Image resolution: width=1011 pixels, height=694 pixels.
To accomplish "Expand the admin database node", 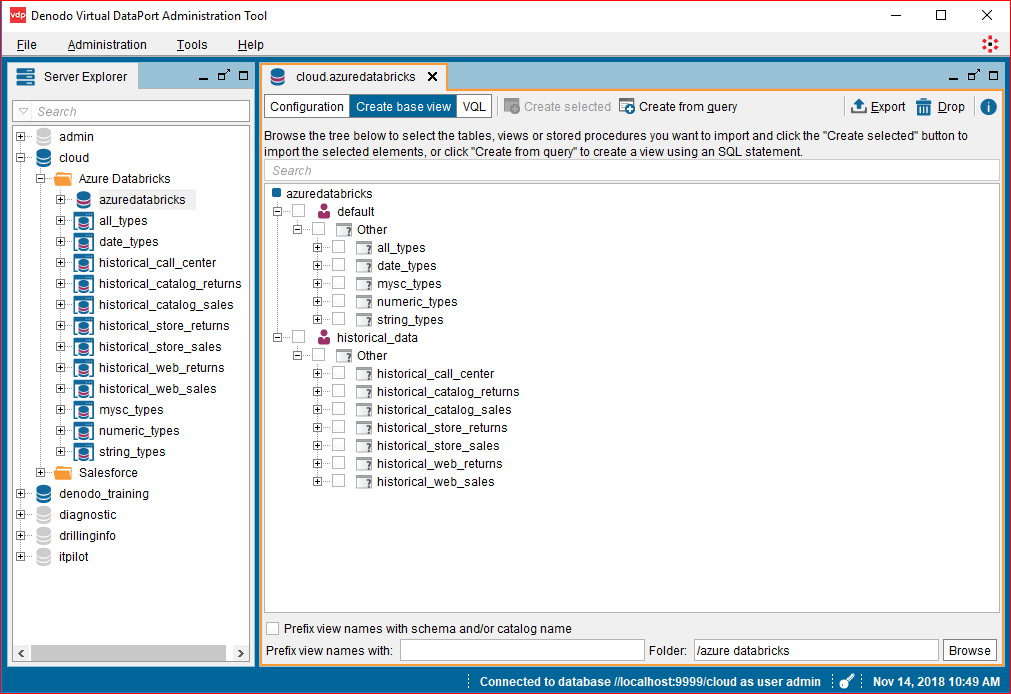I will [21, 137].
